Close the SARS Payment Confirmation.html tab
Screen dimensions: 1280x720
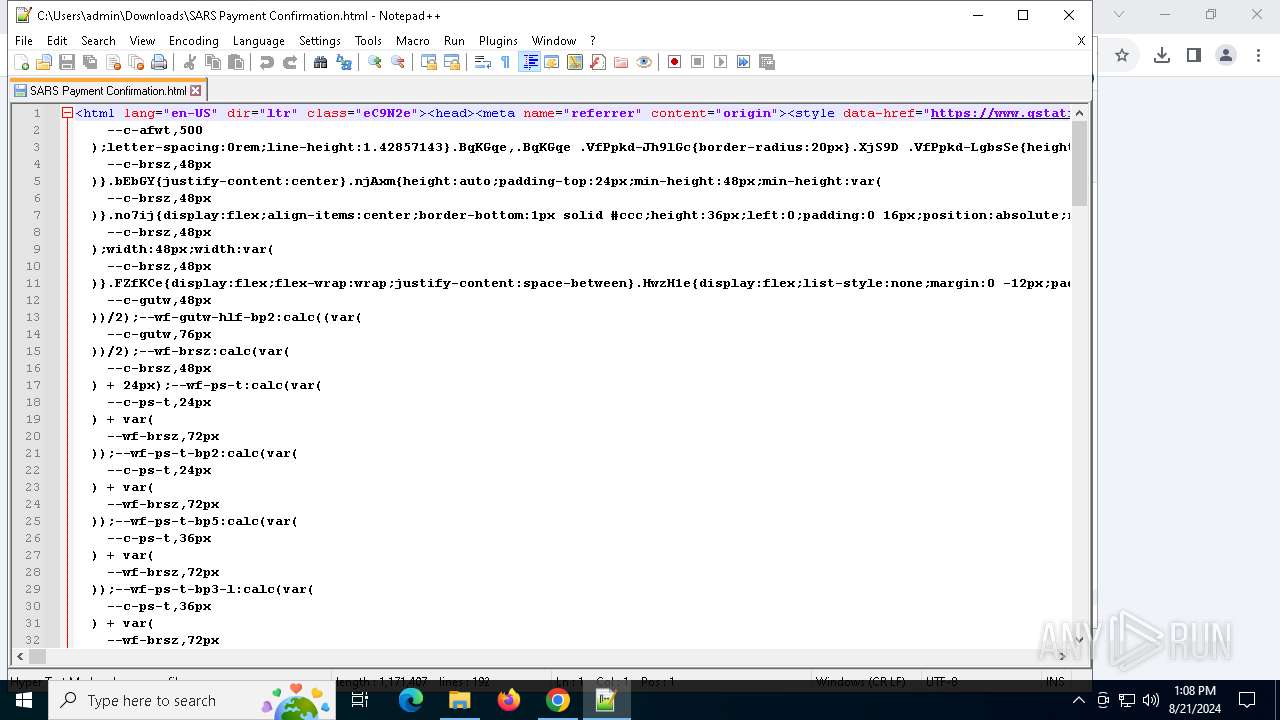(196, 90)
